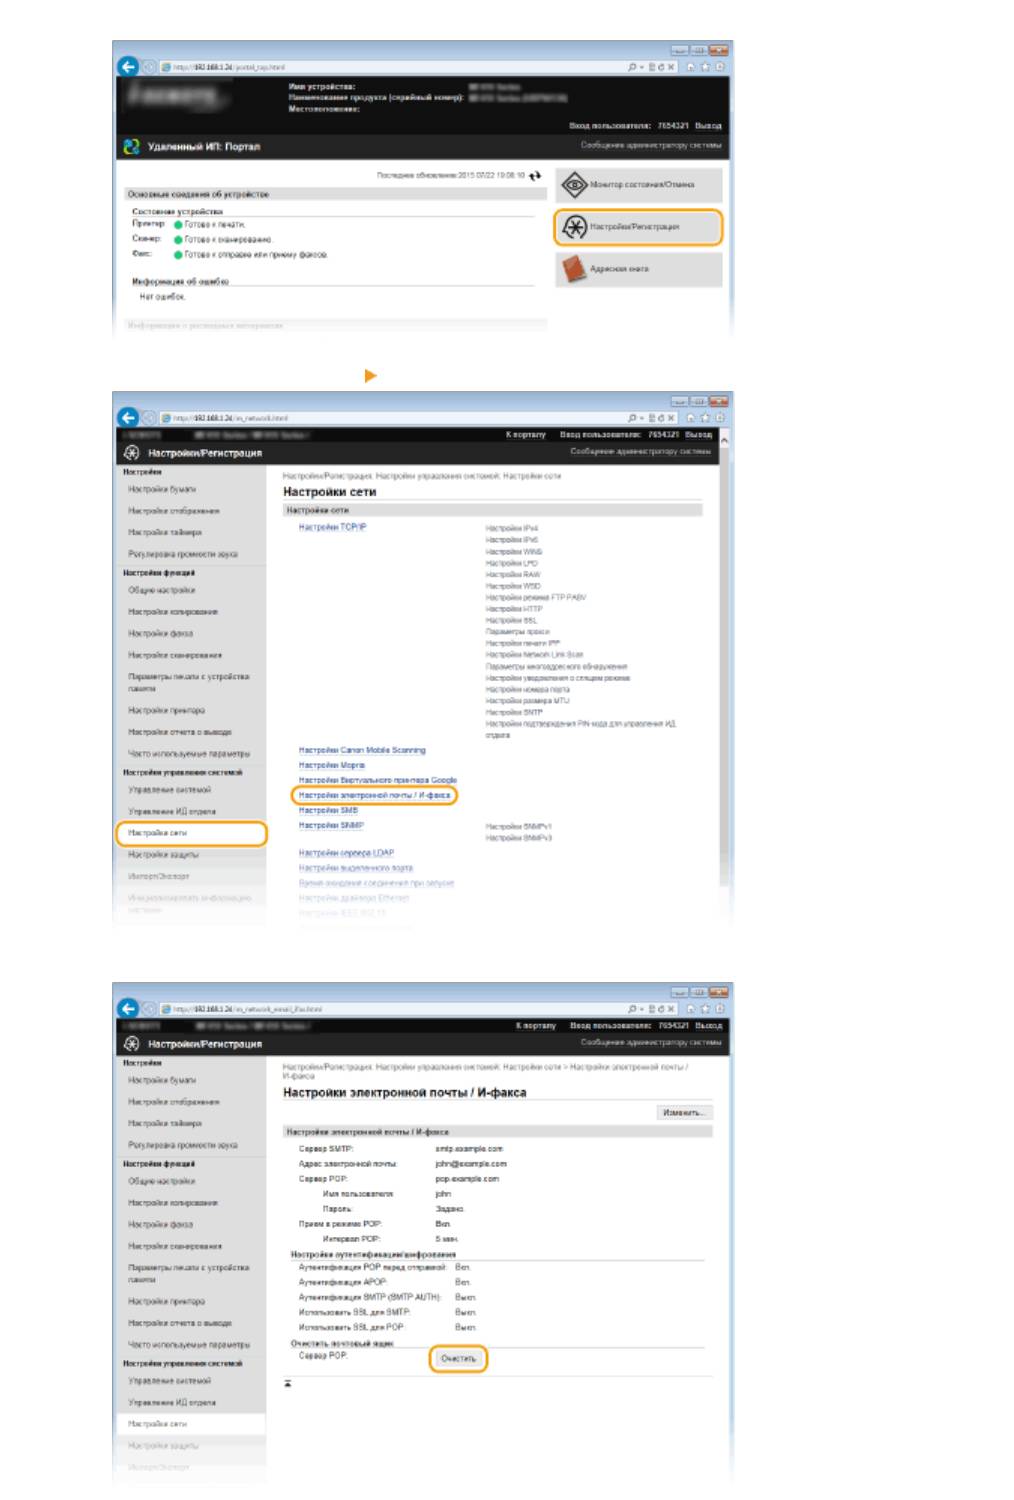Open the Настройки TCP/IP link
Image resolution: width=1014 pixels, height=1500 pixels.
[x=332, y=527]
